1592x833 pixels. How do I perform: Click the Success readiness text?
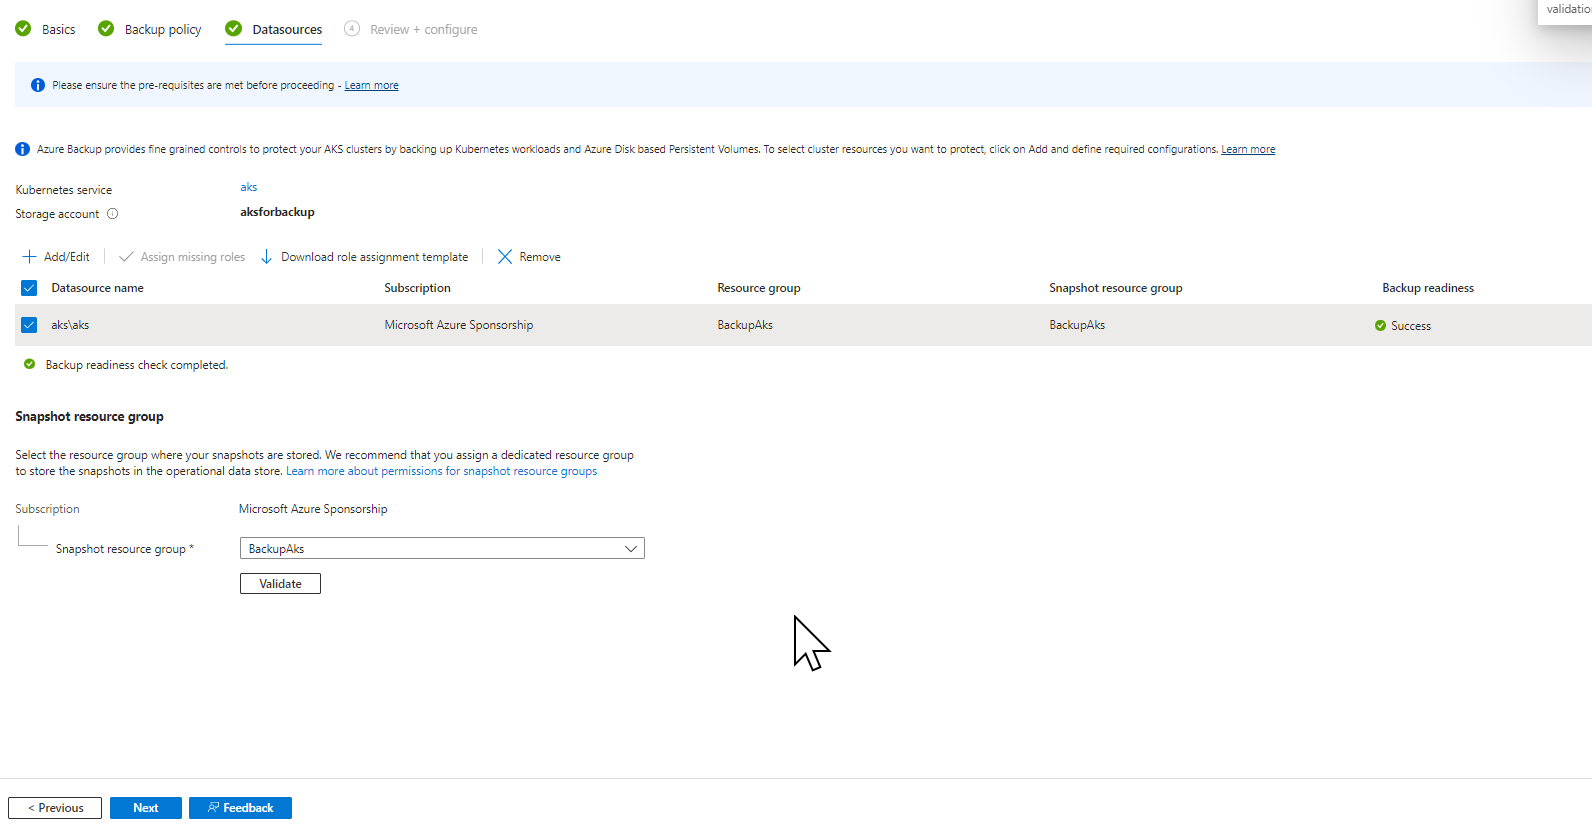tap(1411, 326)
